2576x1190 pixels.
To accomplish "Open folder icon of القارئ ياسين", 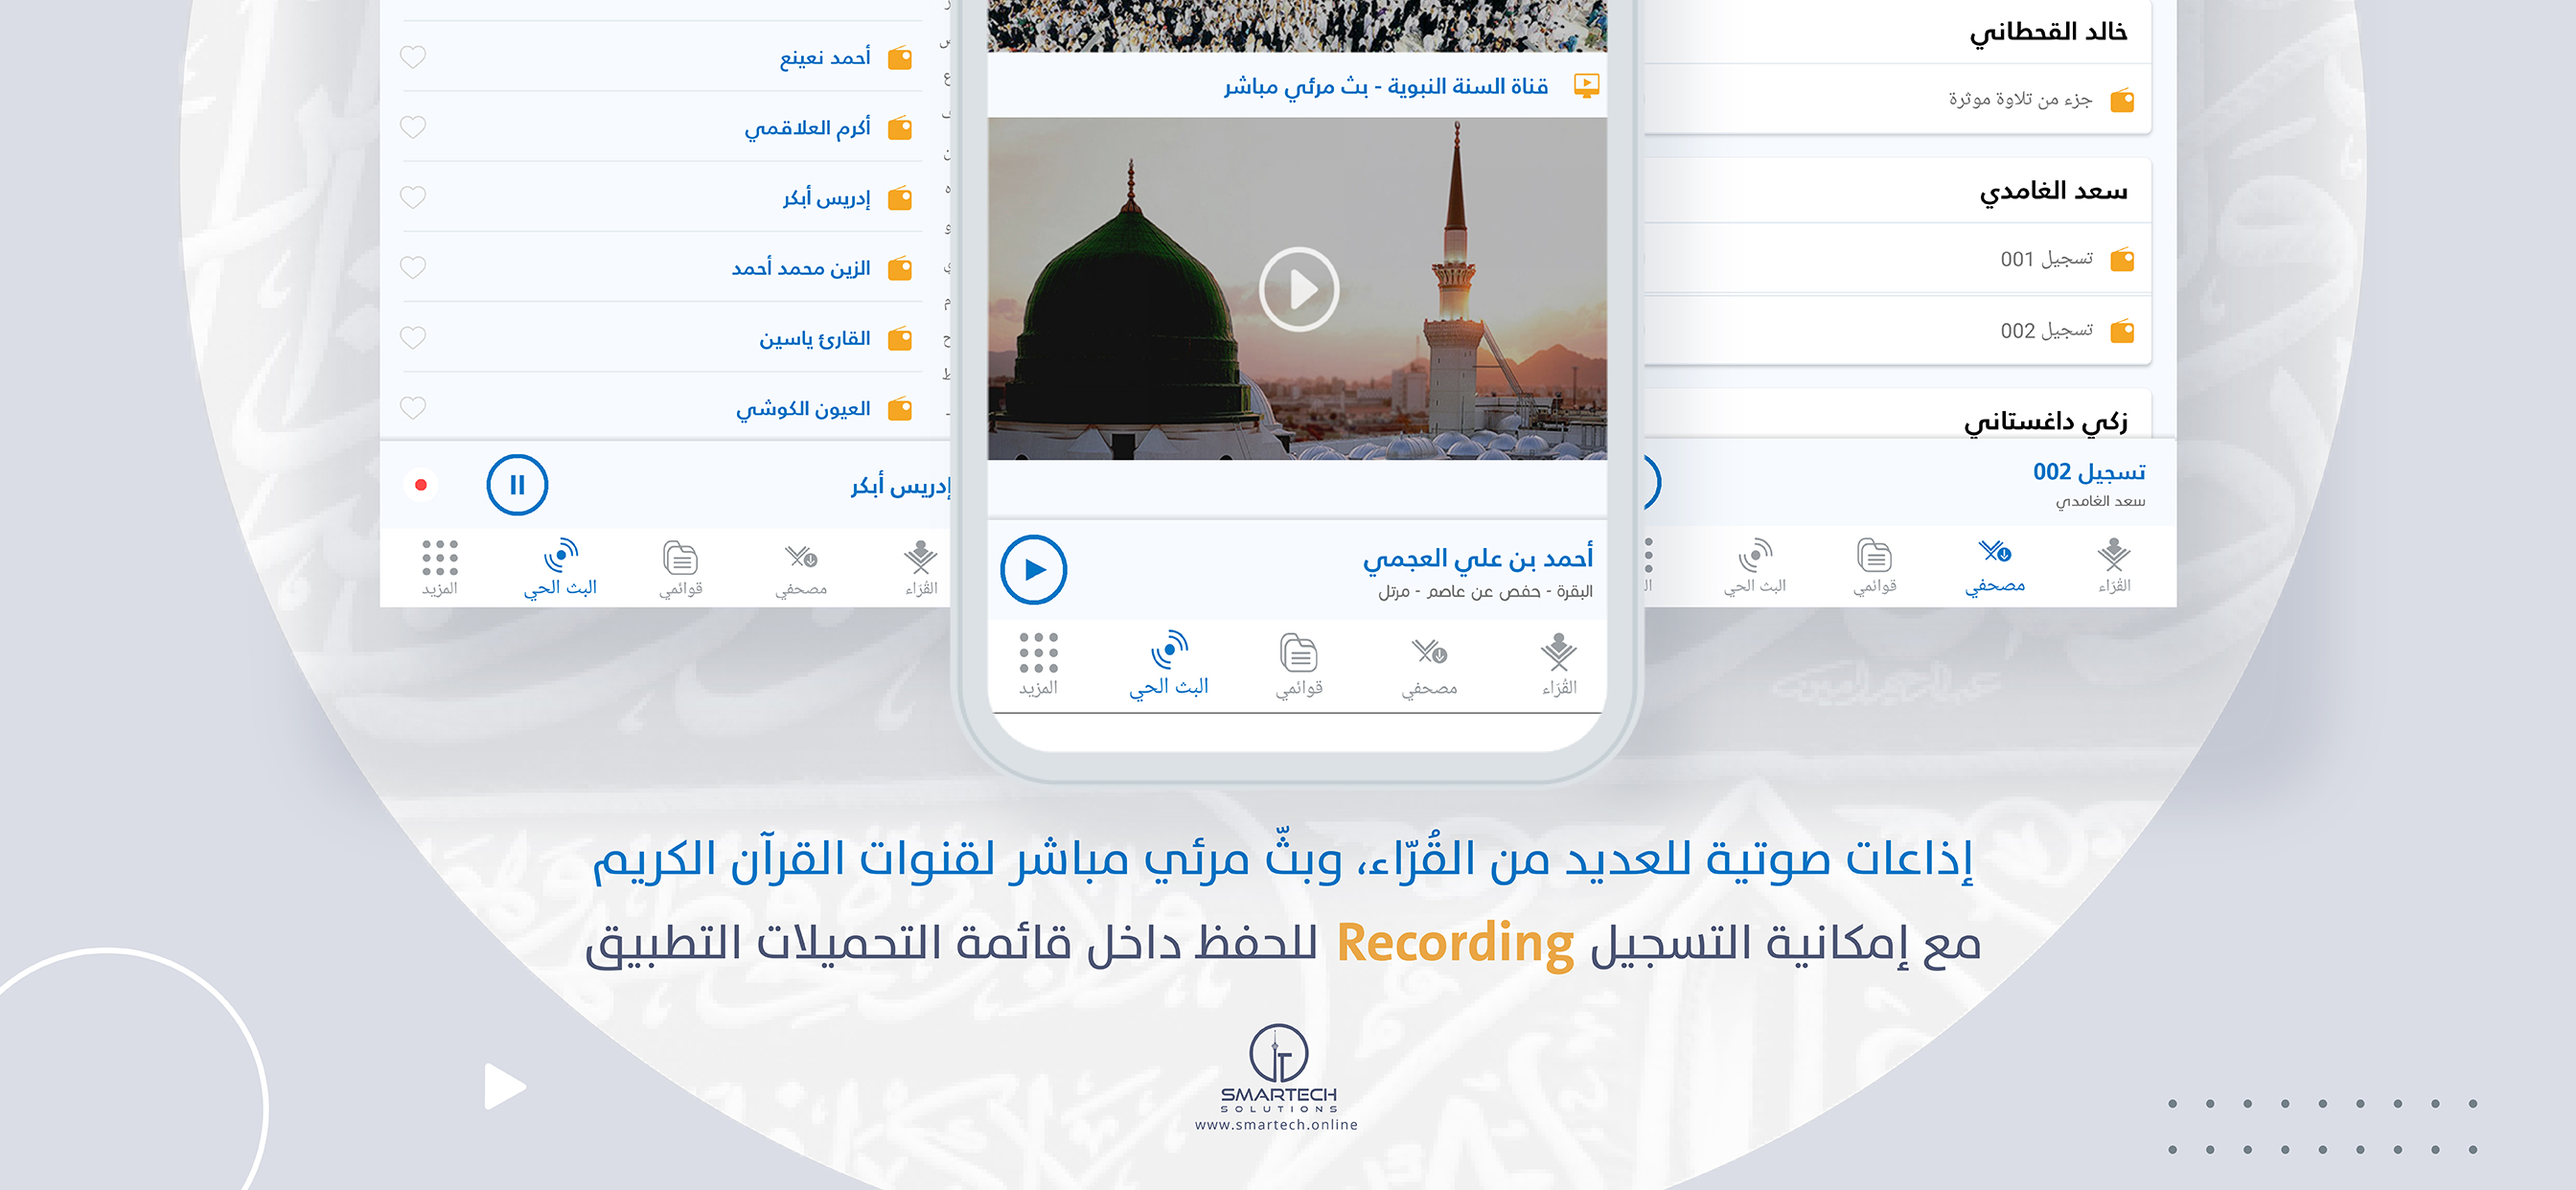I will tap(900, 338).
